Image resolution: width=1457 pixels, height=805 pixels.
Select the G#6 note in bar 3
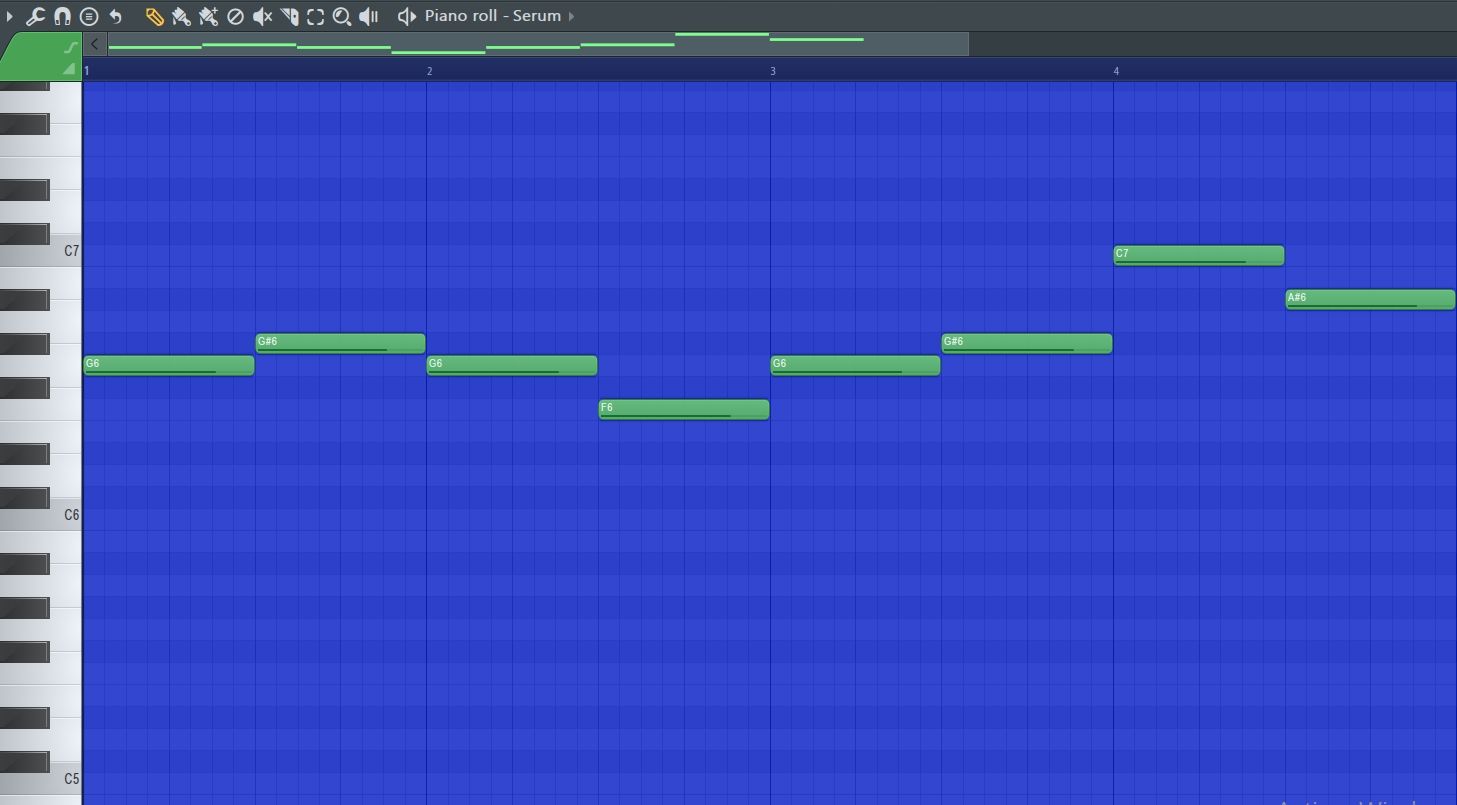click(x=1027, y=344)
